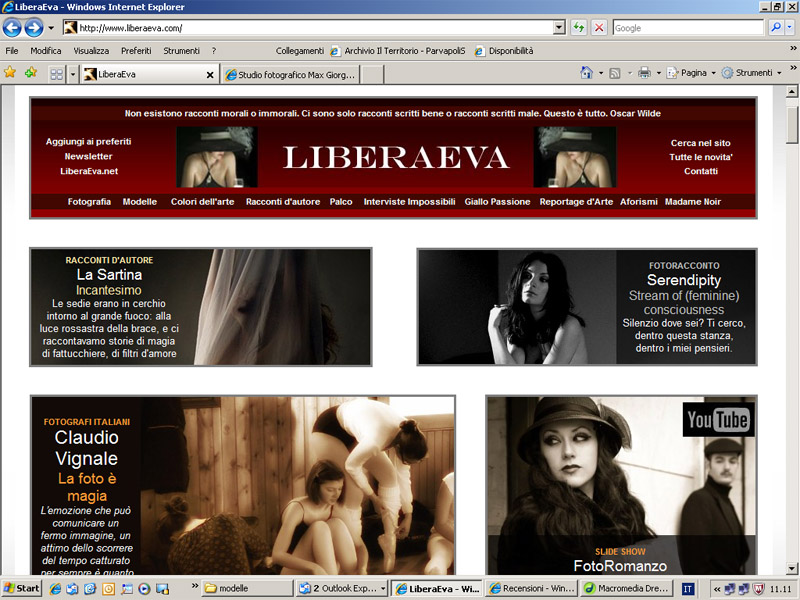Open the 2 Outlook Exp... taskbar group
Image resolution: width=800 pixels, height=600 pixels.
pos(342,588)
